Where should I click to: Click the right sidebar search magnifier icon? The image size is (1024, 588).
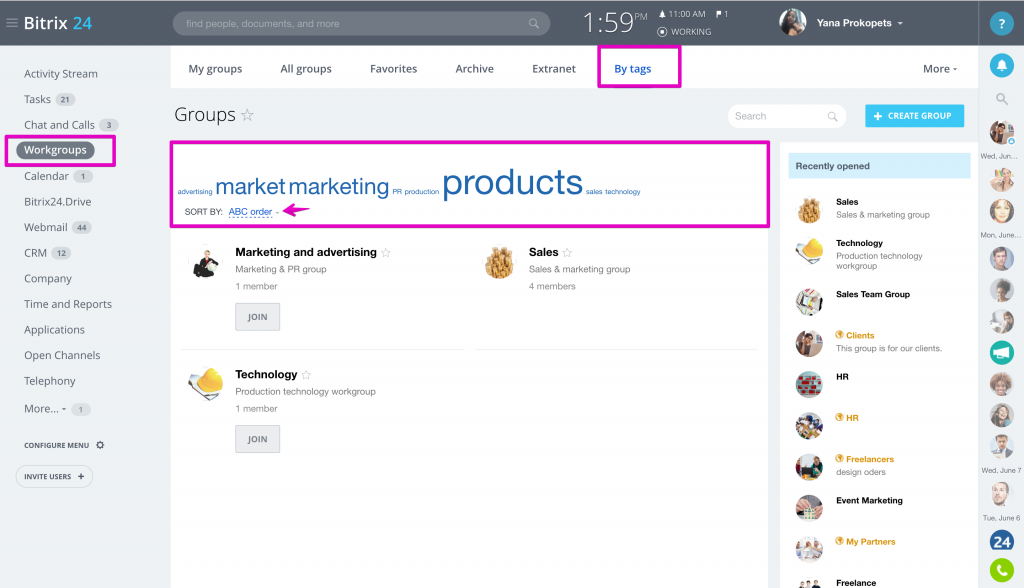click(x=1001, y=99)
